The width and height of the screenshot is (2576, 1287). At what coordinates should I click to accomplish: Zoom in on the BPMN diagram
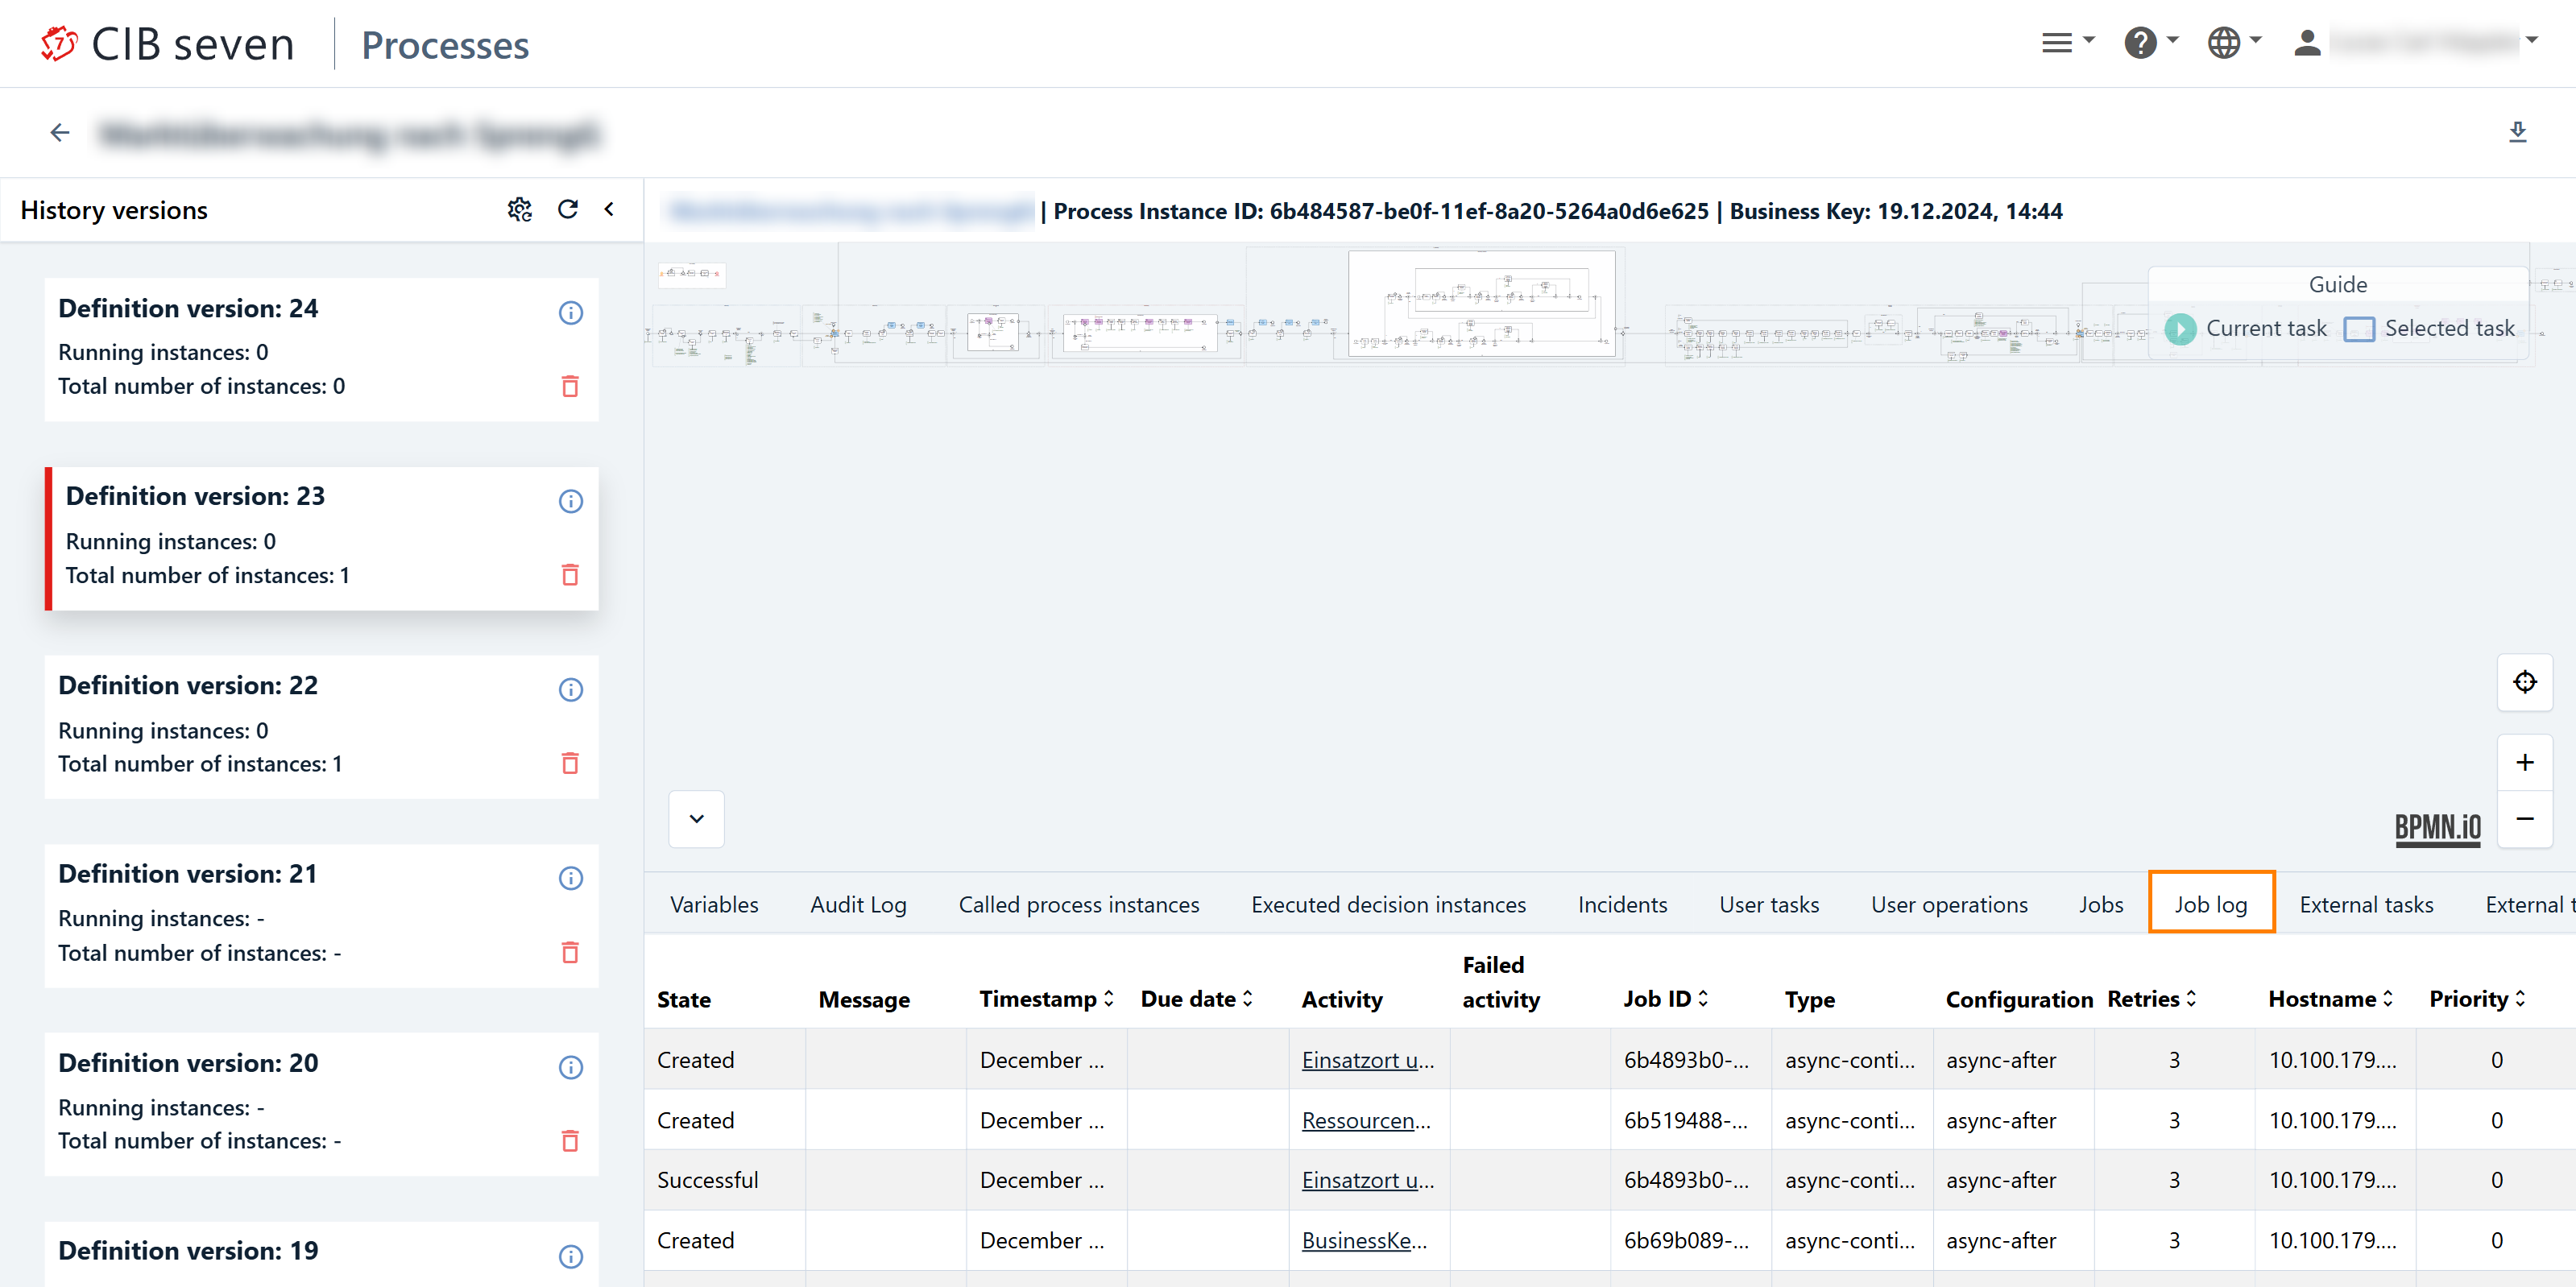click(x=2524, y=763)
